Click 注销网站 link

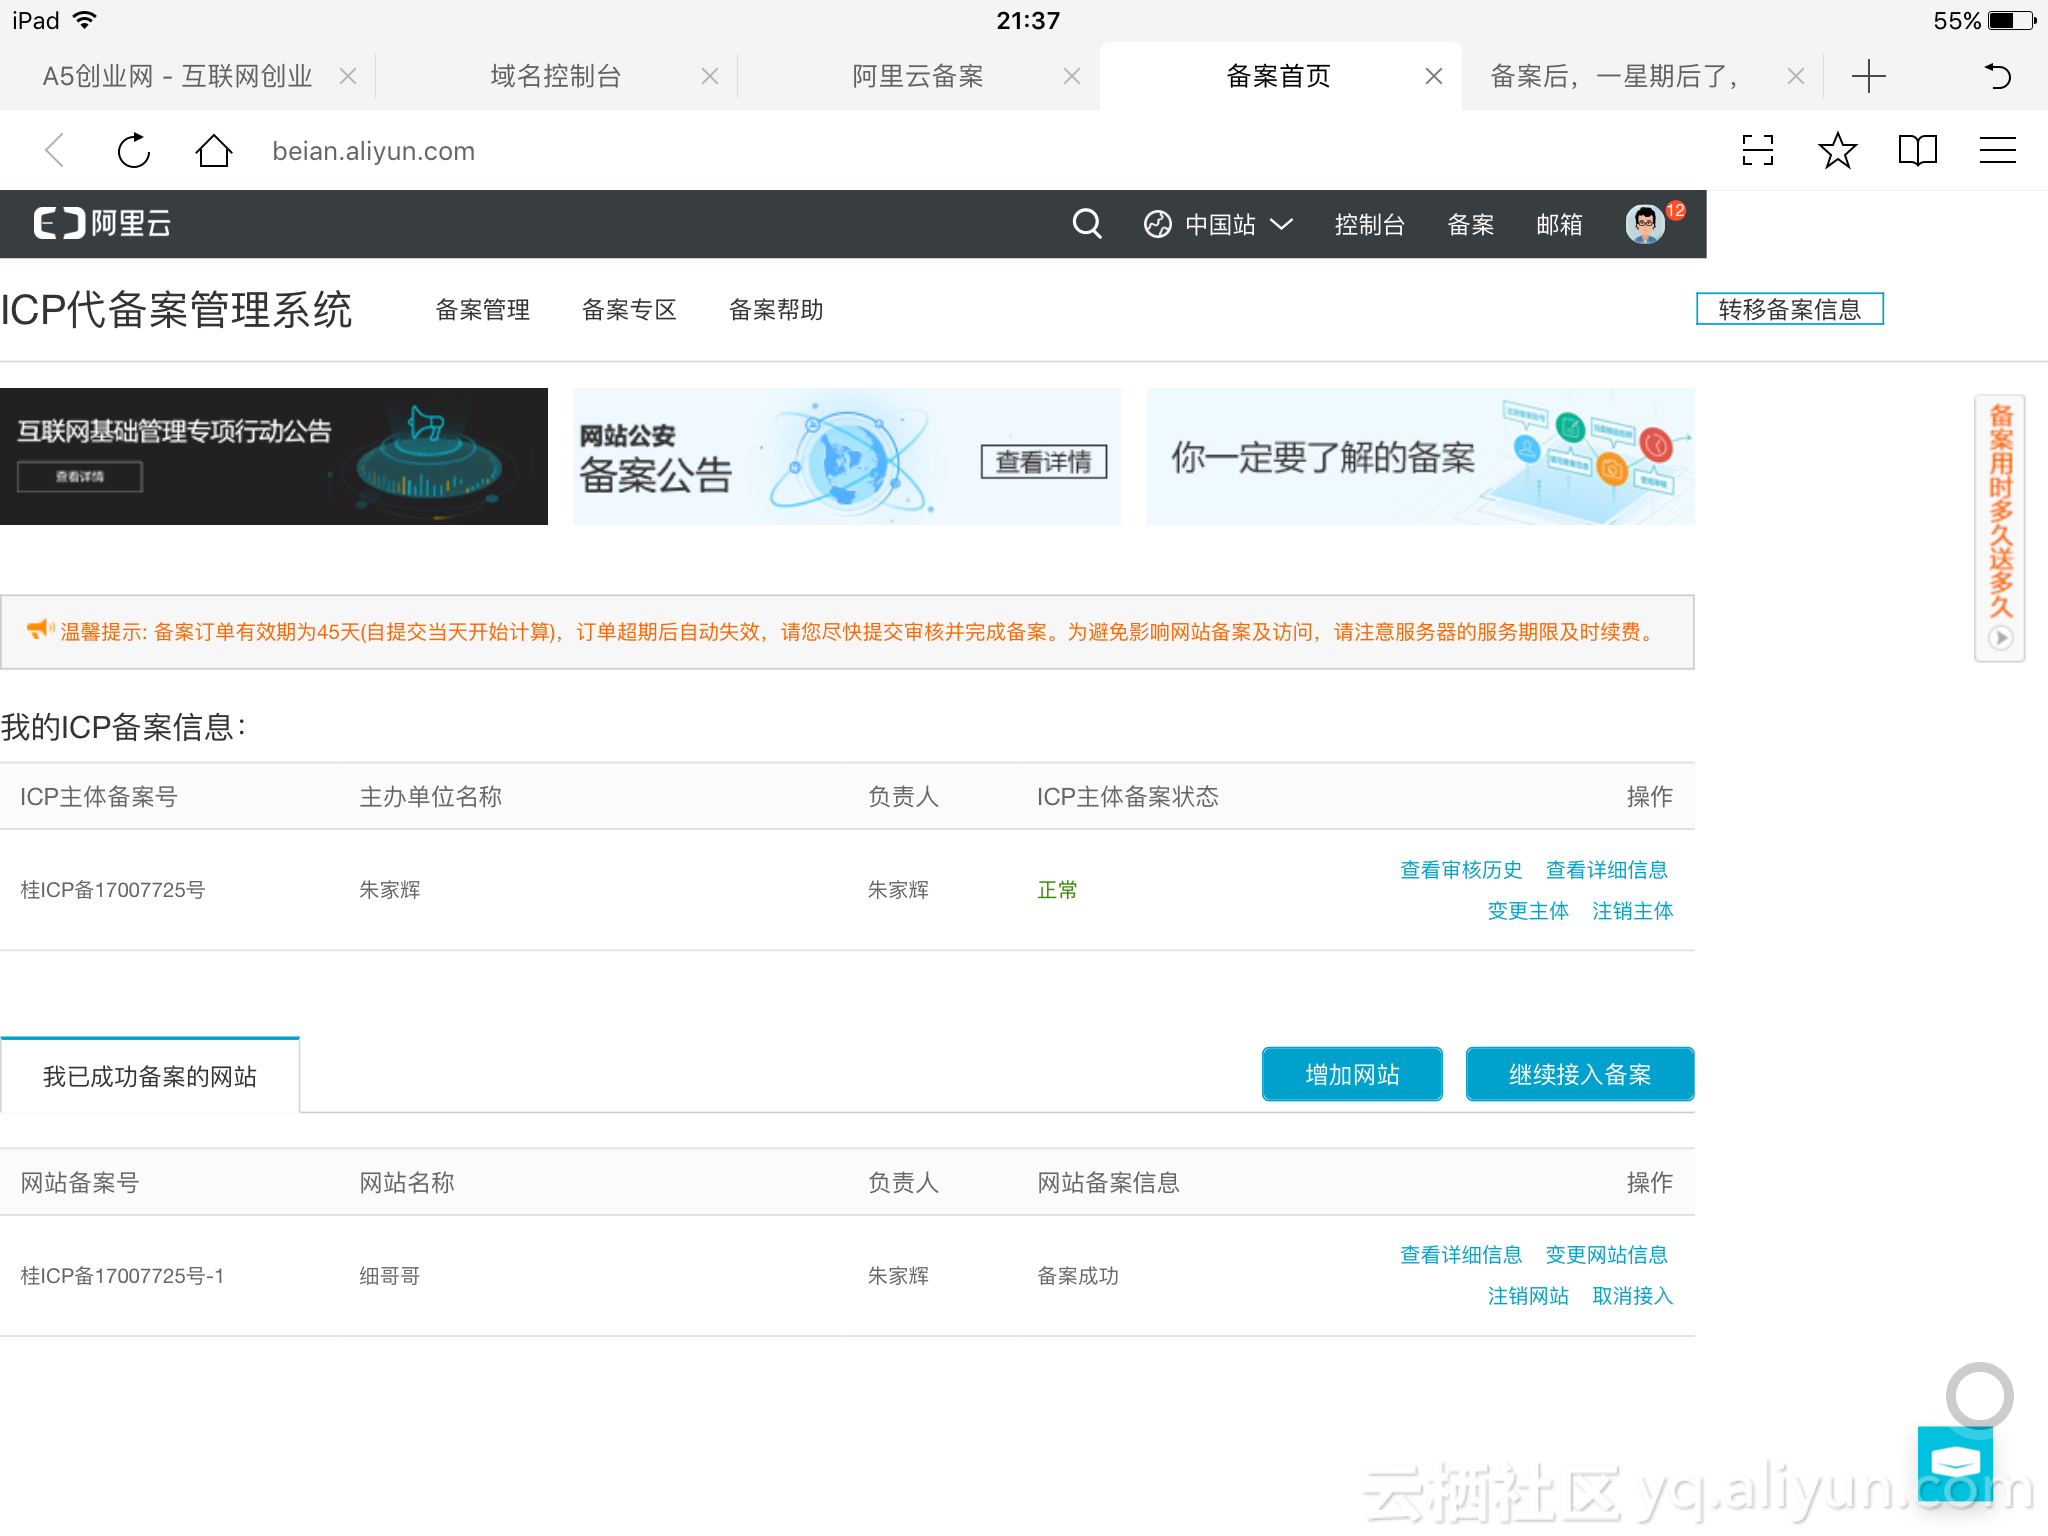click(1528, 1296)
